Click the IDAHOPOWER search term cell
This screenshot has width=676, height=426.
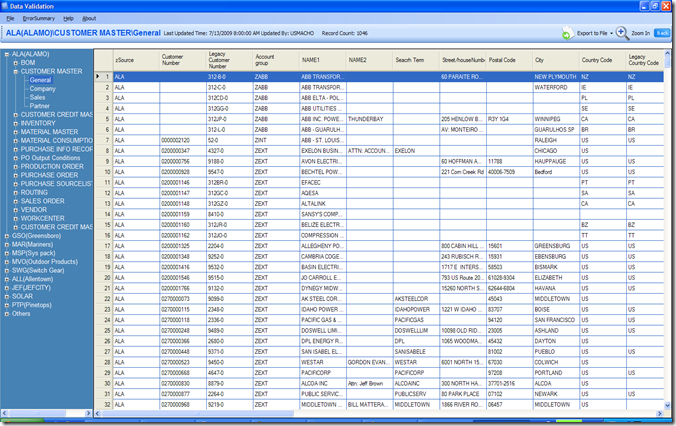click(416, 310)
